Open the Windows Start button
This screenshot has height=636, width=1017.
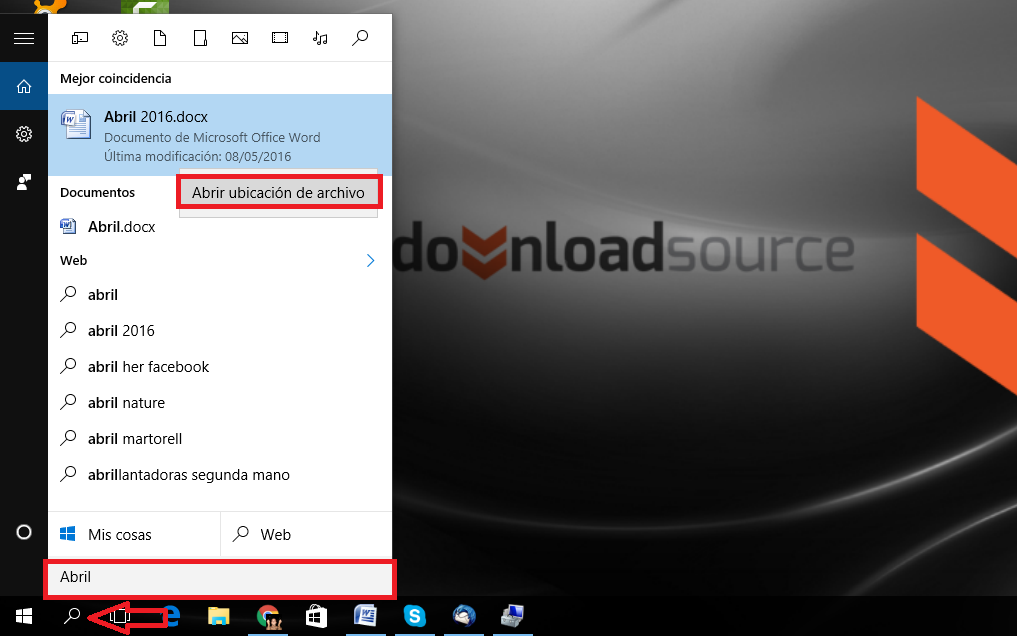pos(24,616)
